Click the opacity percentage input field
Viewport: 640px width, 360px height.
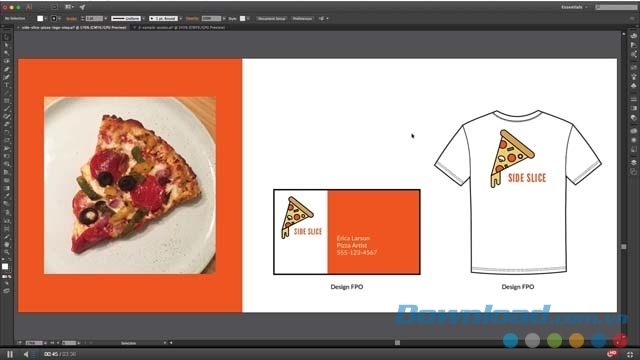pos(211,18)
